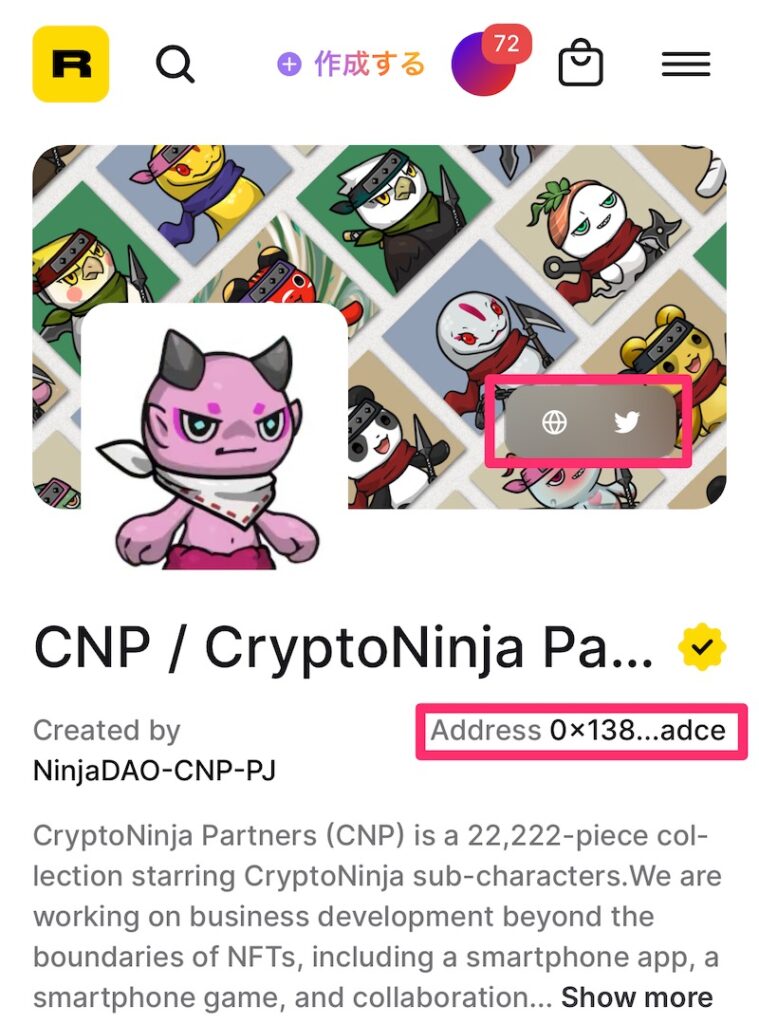
Task: Copy contract address 0x138...adce
Action: 638,730
